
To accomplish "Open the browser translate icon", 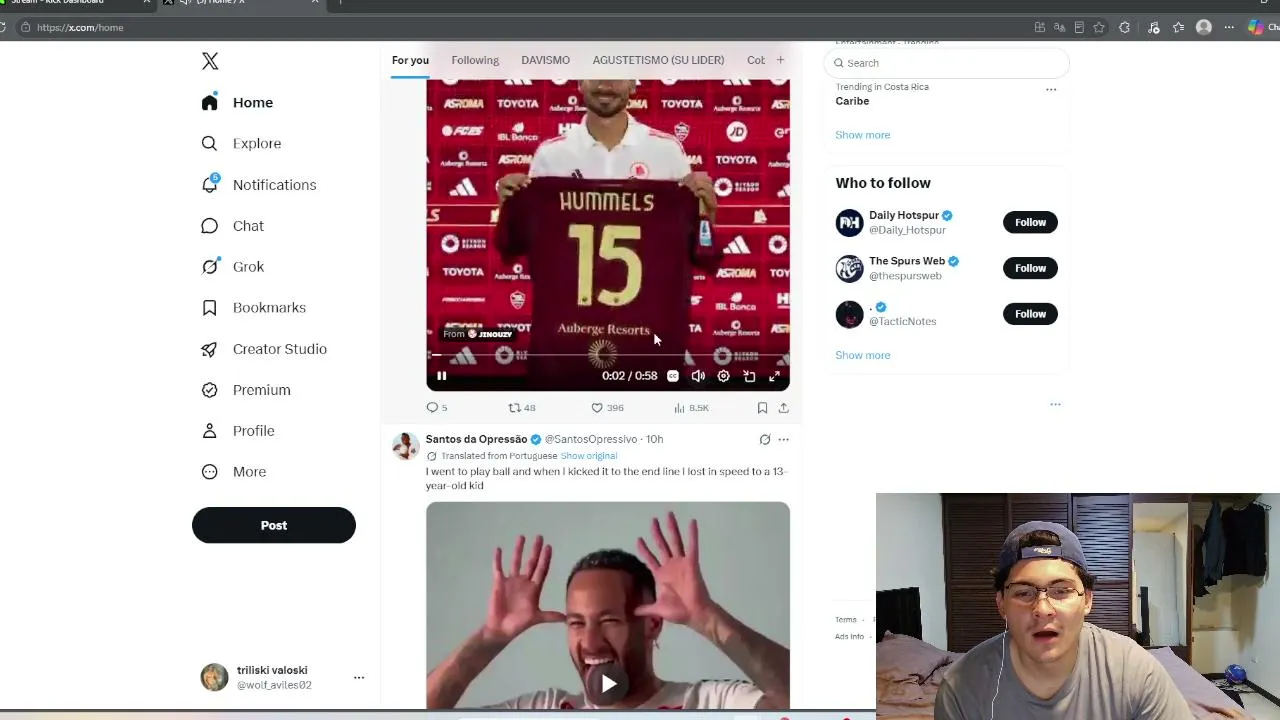I will click(1059, 27).
